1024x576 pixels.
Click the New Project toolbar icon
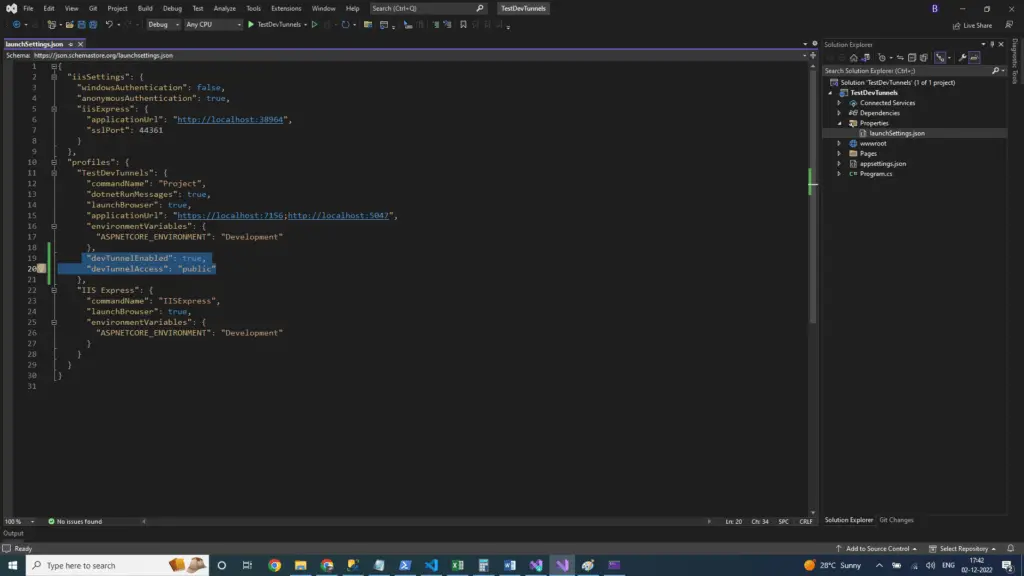tap(52, 25)
